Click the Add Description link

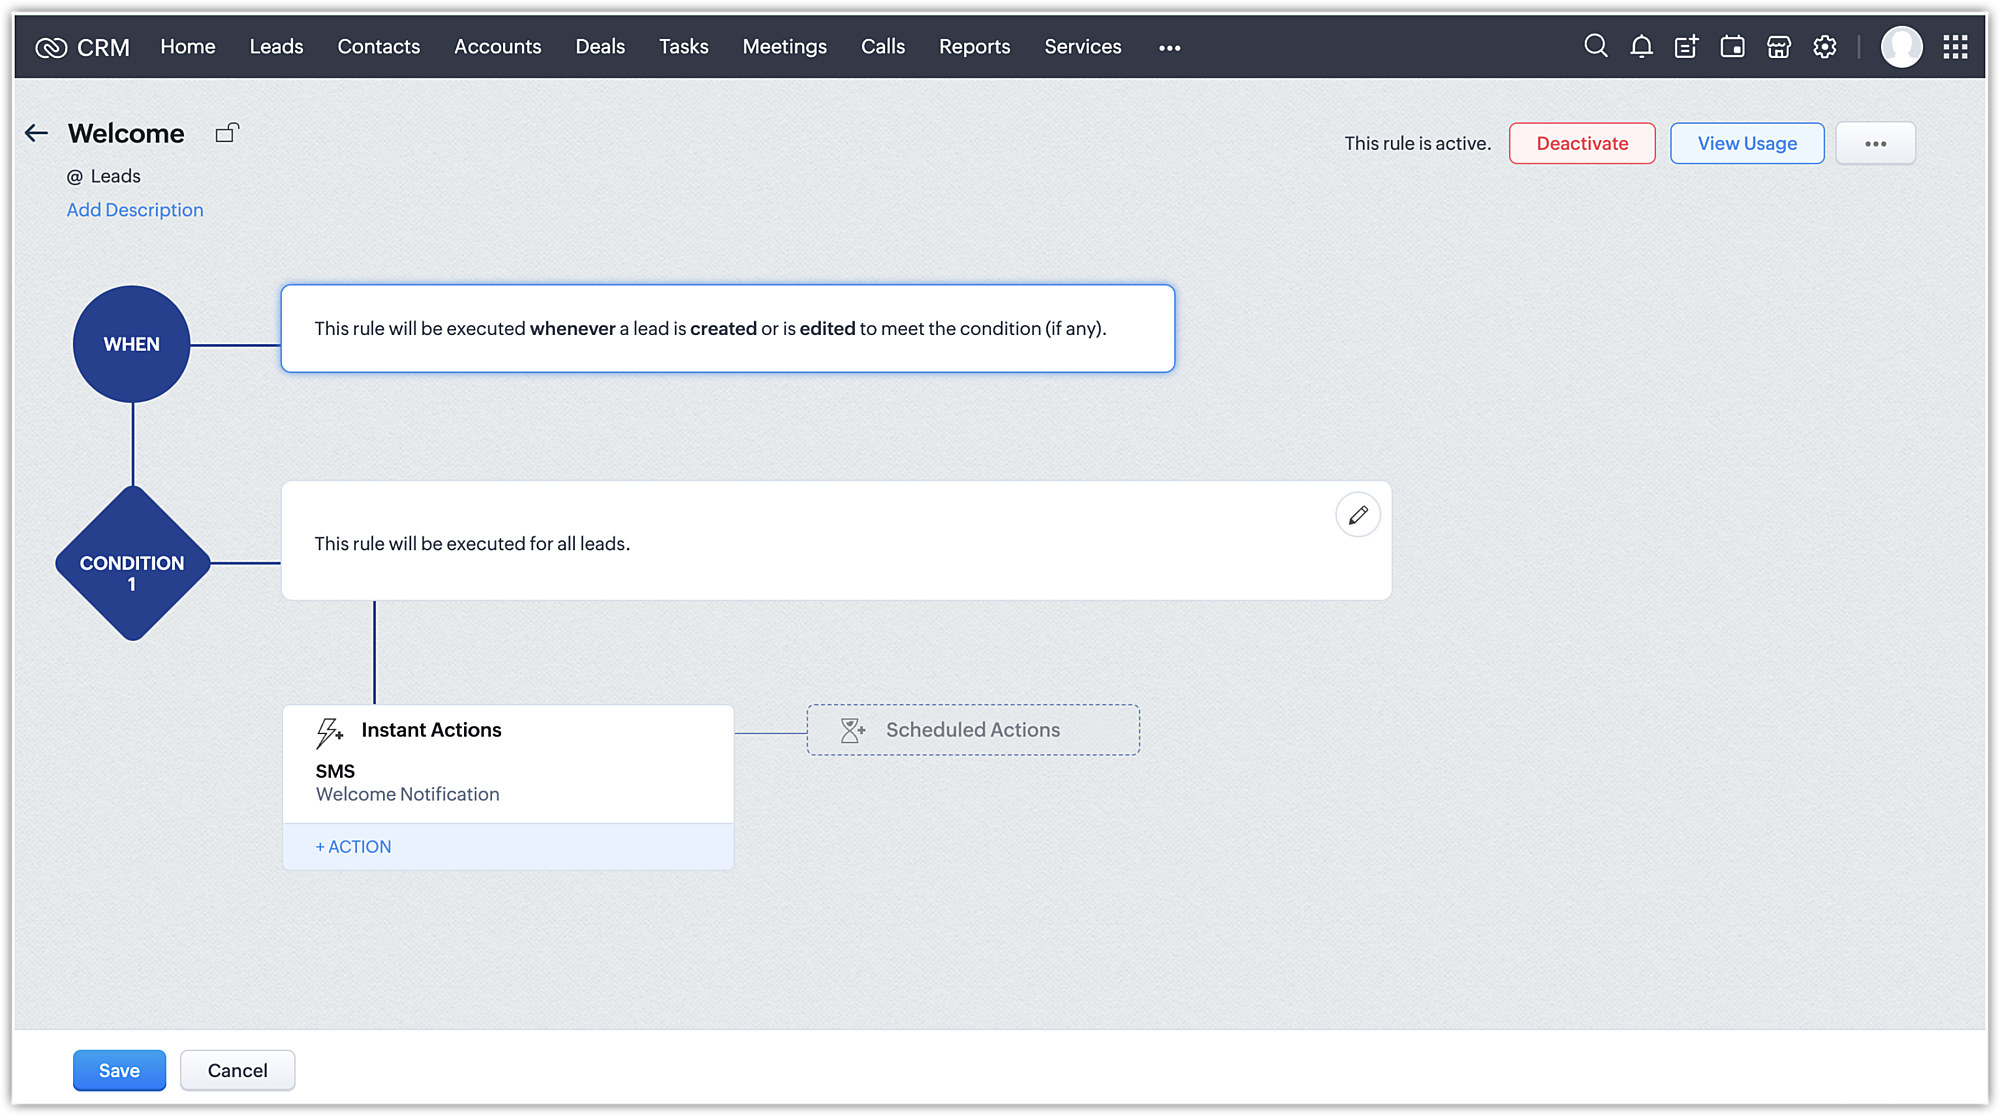(x=135, y=210)
